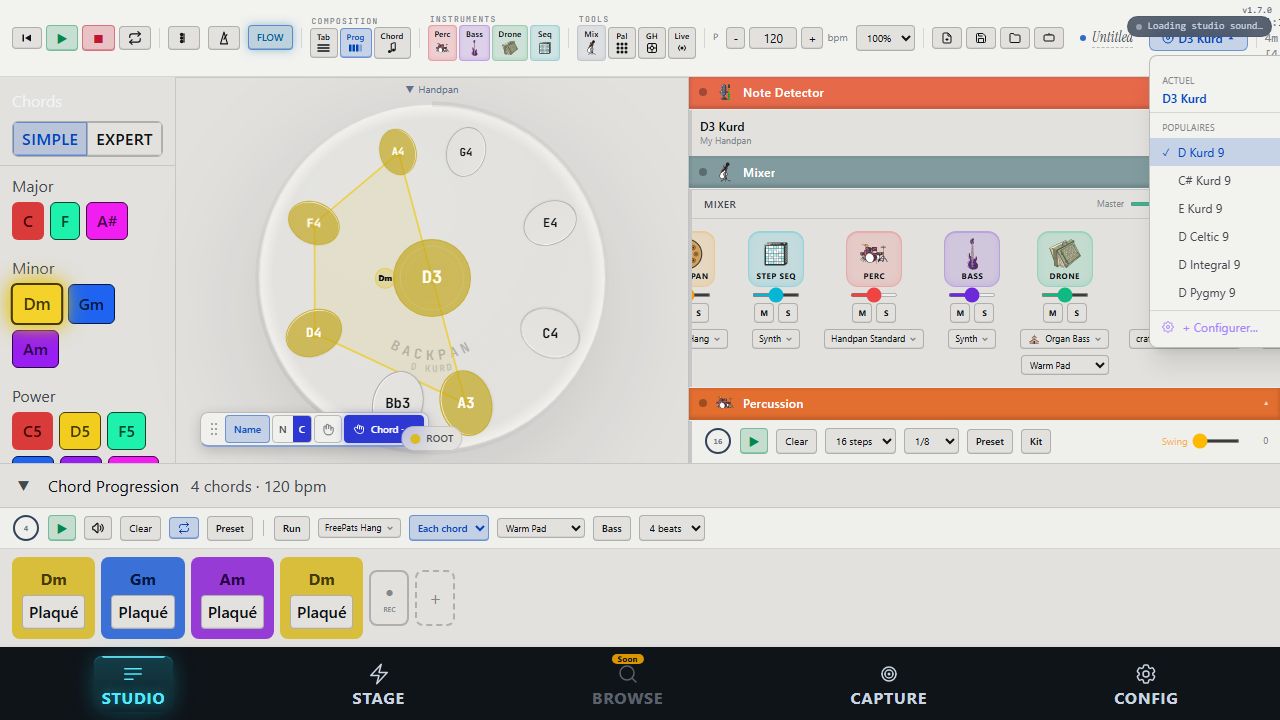Open the Prog composition tool
Viewport: 1280px width, 720px height.
355,42
